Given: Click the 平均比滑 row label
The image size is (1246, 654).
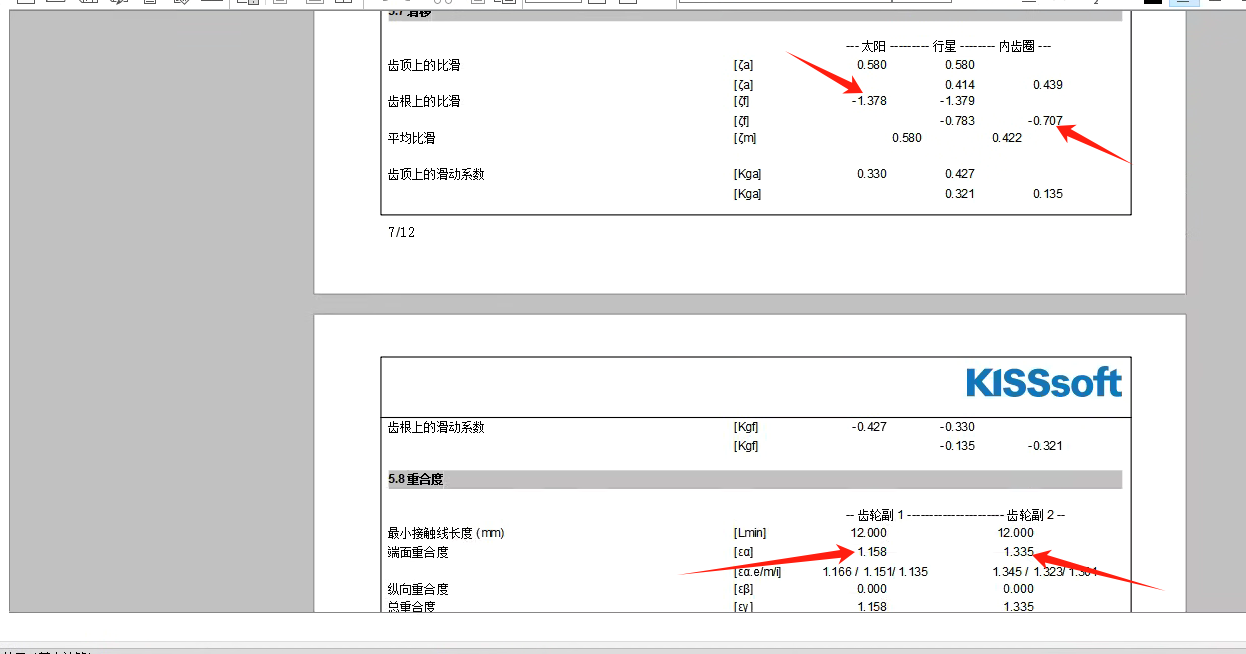Looking at the screenshot, I should coord(412,138).
